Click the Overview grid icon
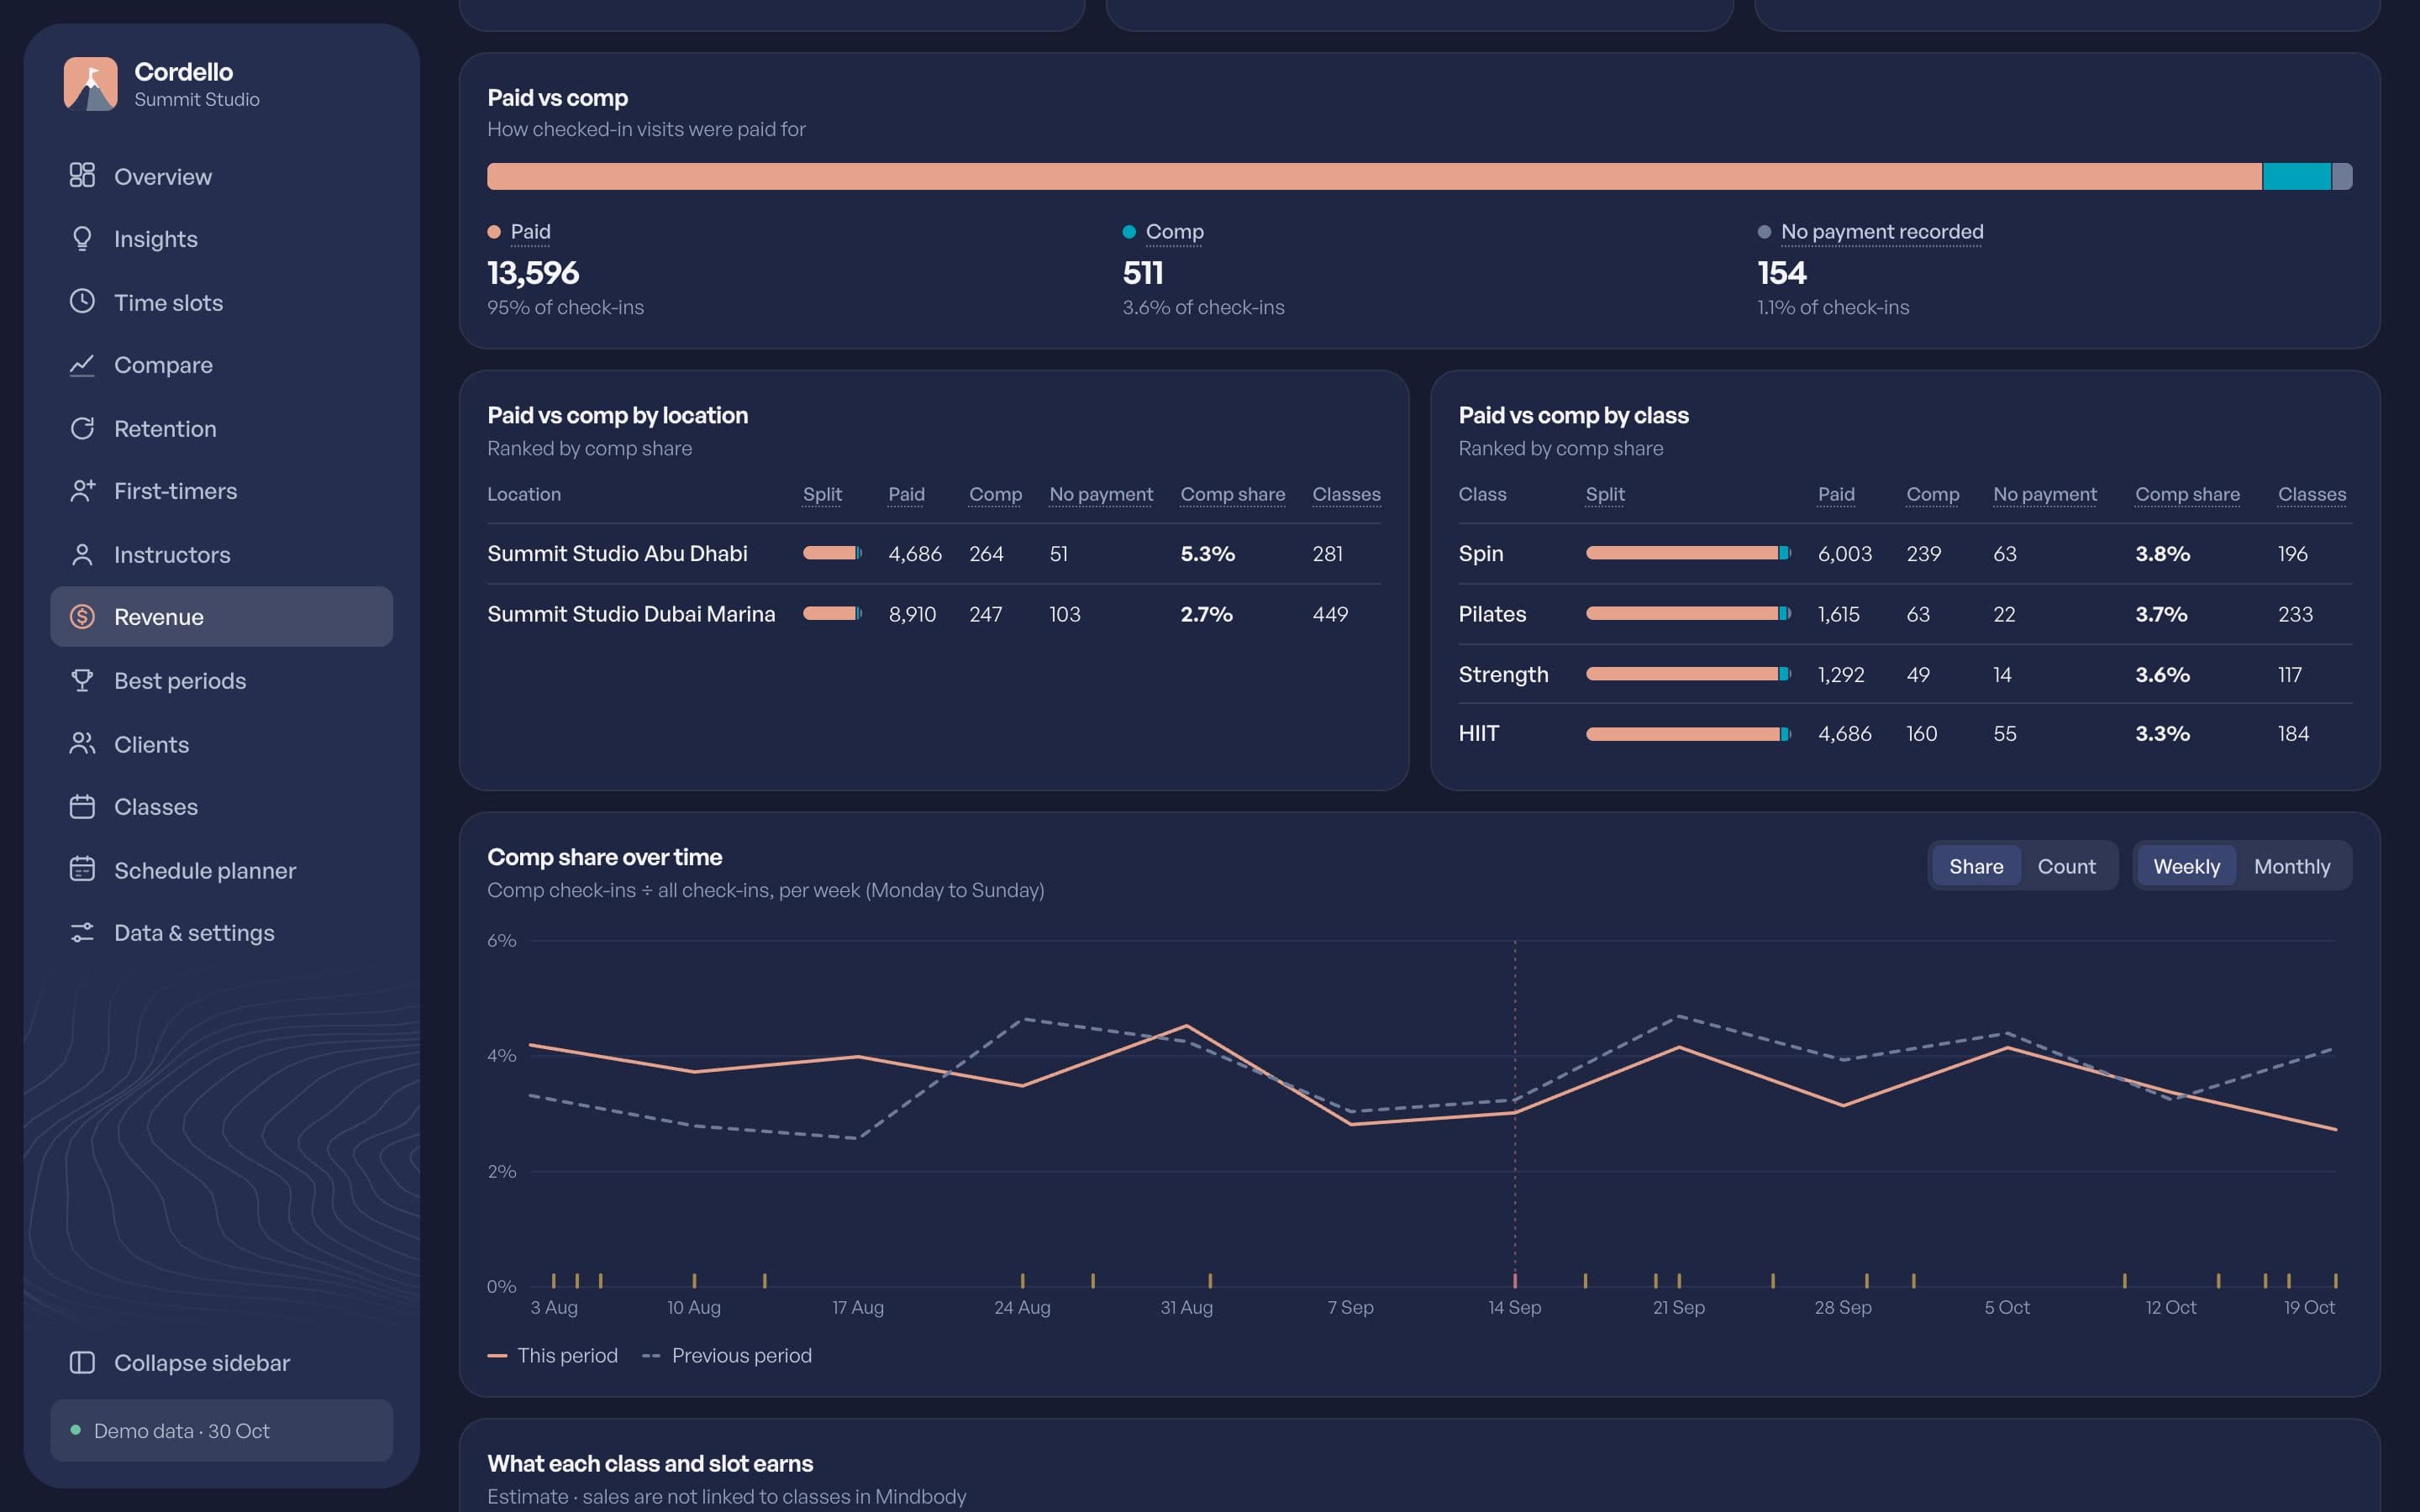2420x1512 pixels. point(82,176)
